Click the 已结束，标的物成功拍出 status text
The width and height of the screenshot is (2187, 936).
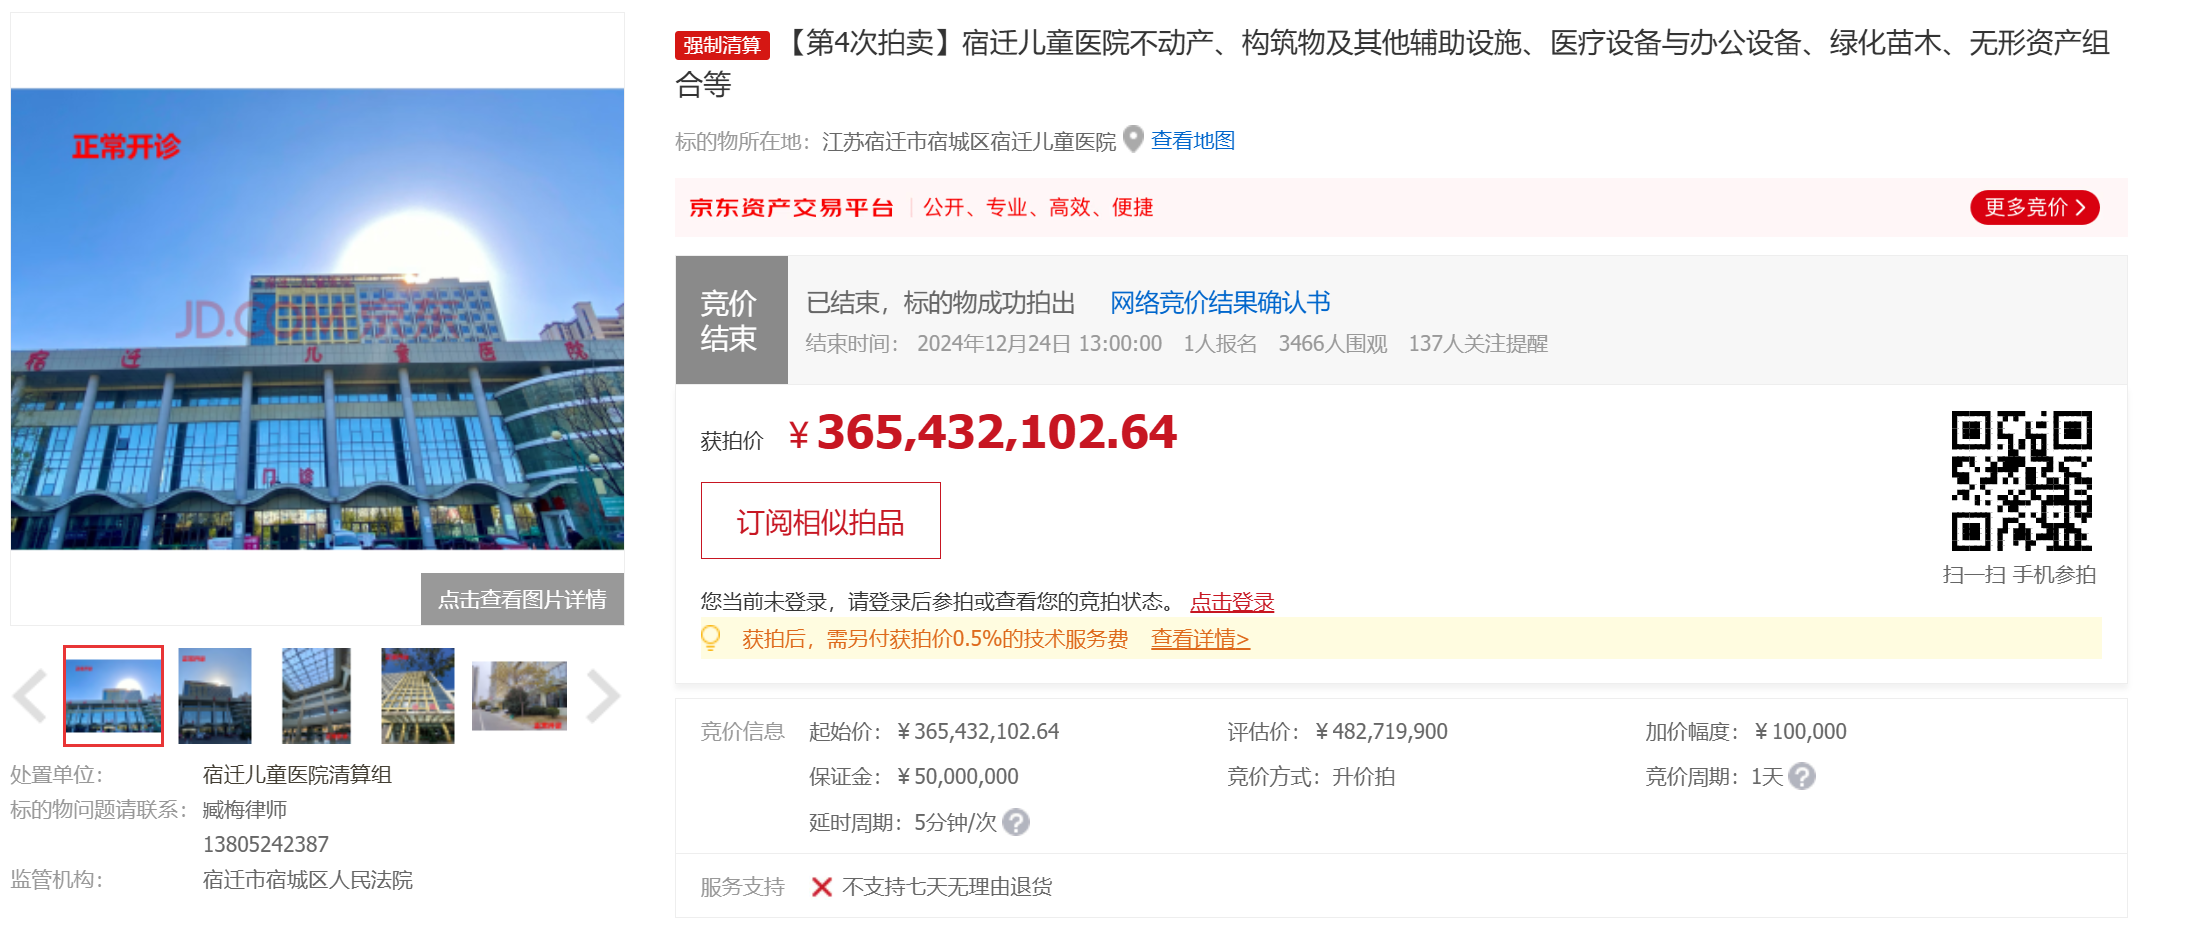pyautogui.click(x=941, y=303)
